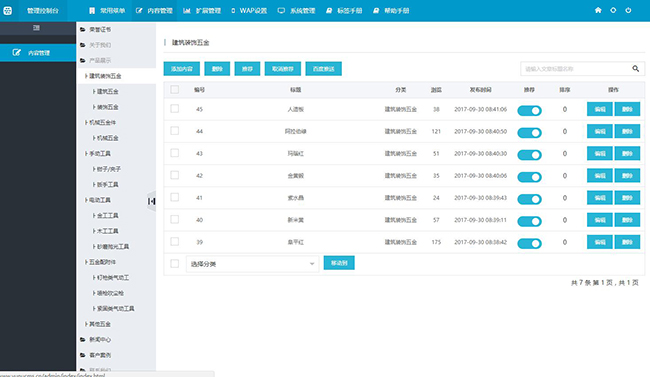Select 机械五金件 in the category tree
The height and width of the screenshot is (377, 650).
point(101,122)
